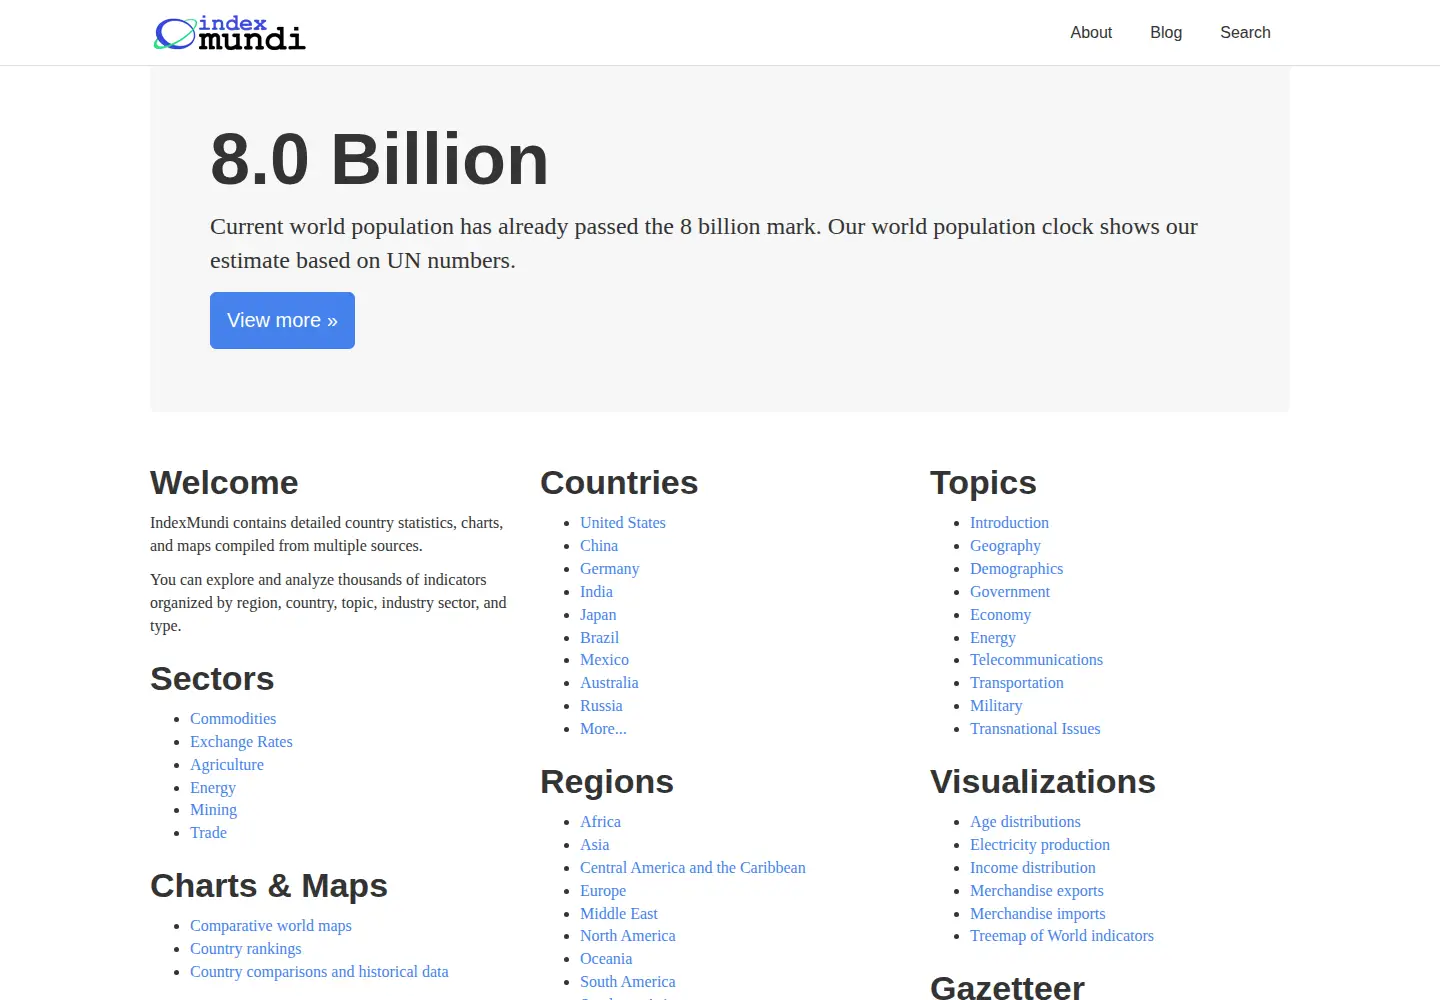Open the Introduction topic

point(1009,523)
